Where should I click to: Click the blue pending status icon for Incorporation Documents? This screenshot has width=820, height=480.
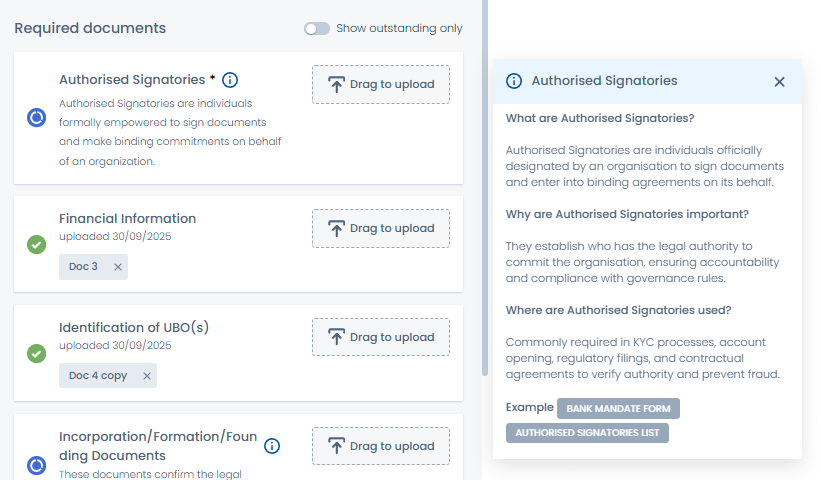point(36,465)
